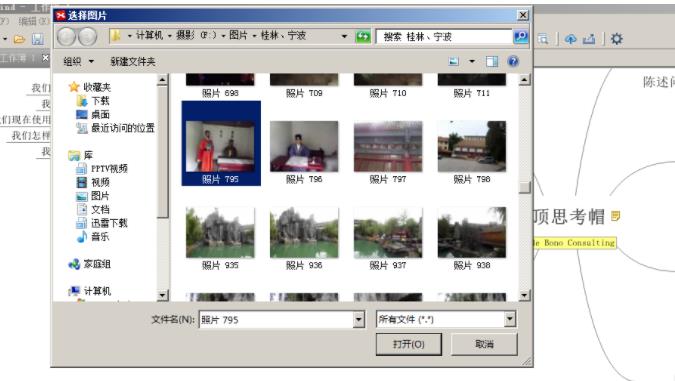Open help via blue question mark icon

513,62
